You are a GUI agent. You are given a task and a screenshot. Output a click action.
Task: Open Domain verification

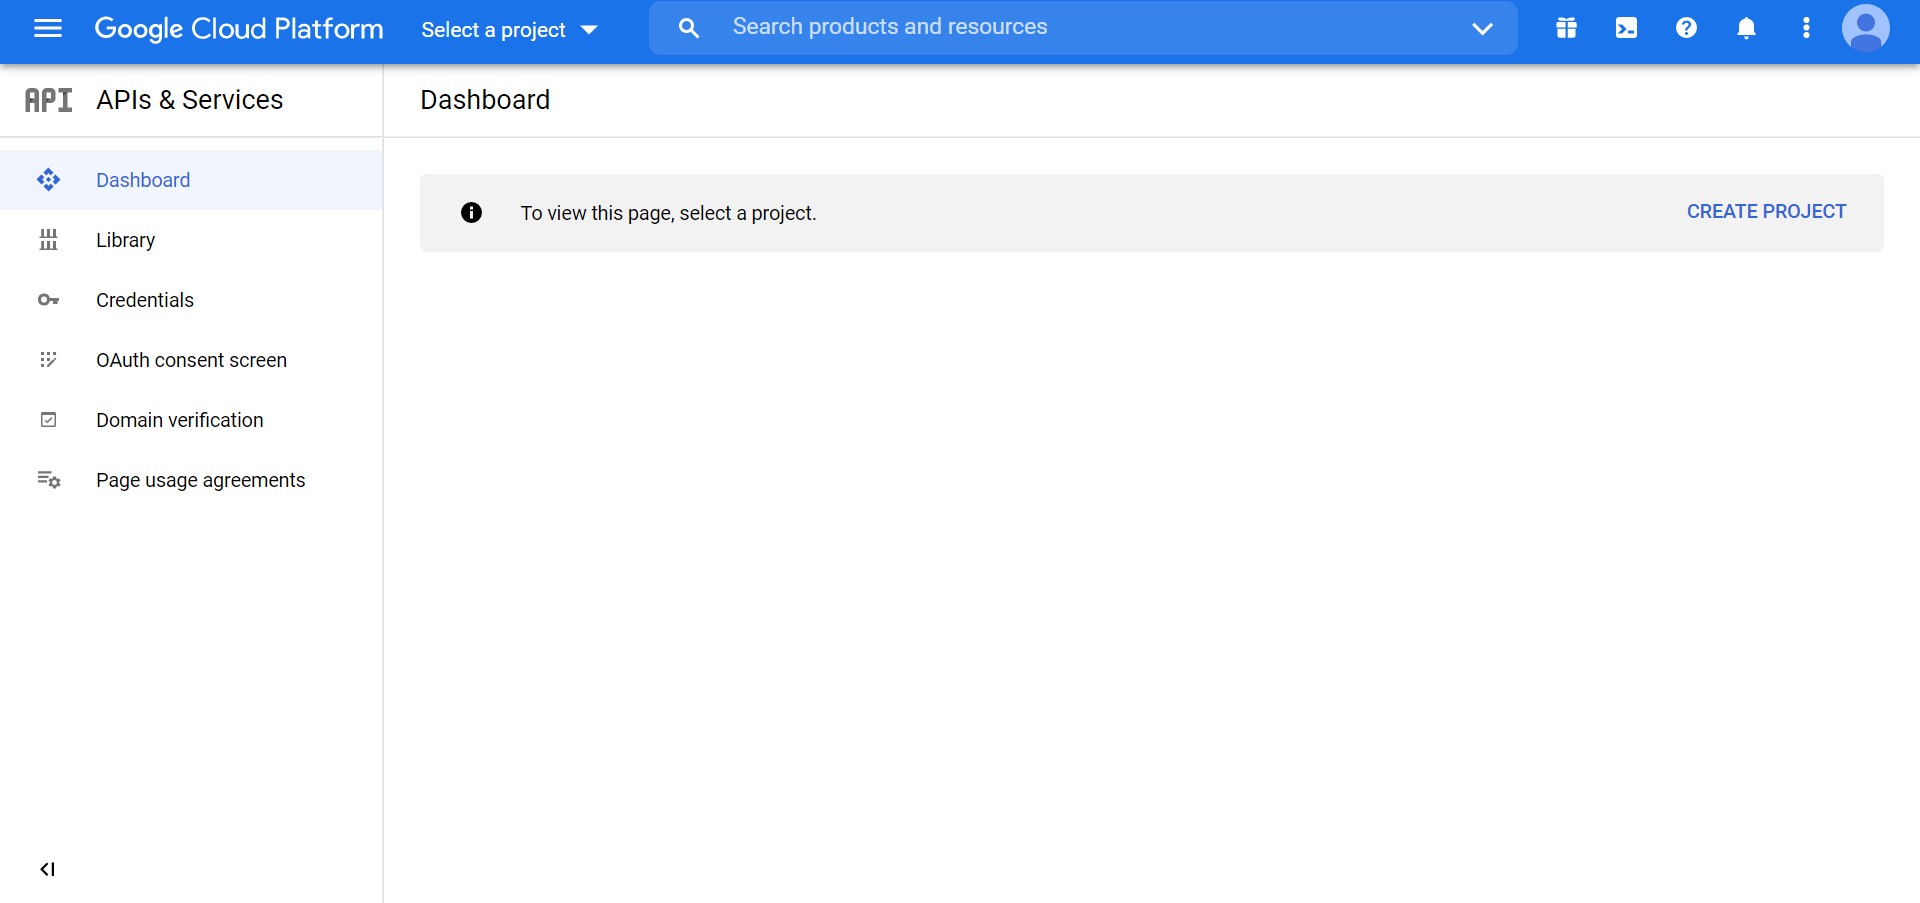191,420
